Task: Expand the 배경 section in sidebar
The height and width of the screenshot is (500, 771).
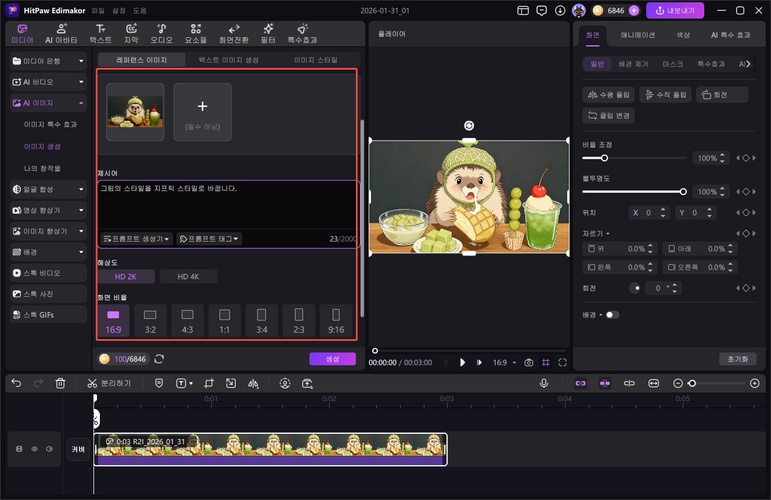Action: point(48,252)
